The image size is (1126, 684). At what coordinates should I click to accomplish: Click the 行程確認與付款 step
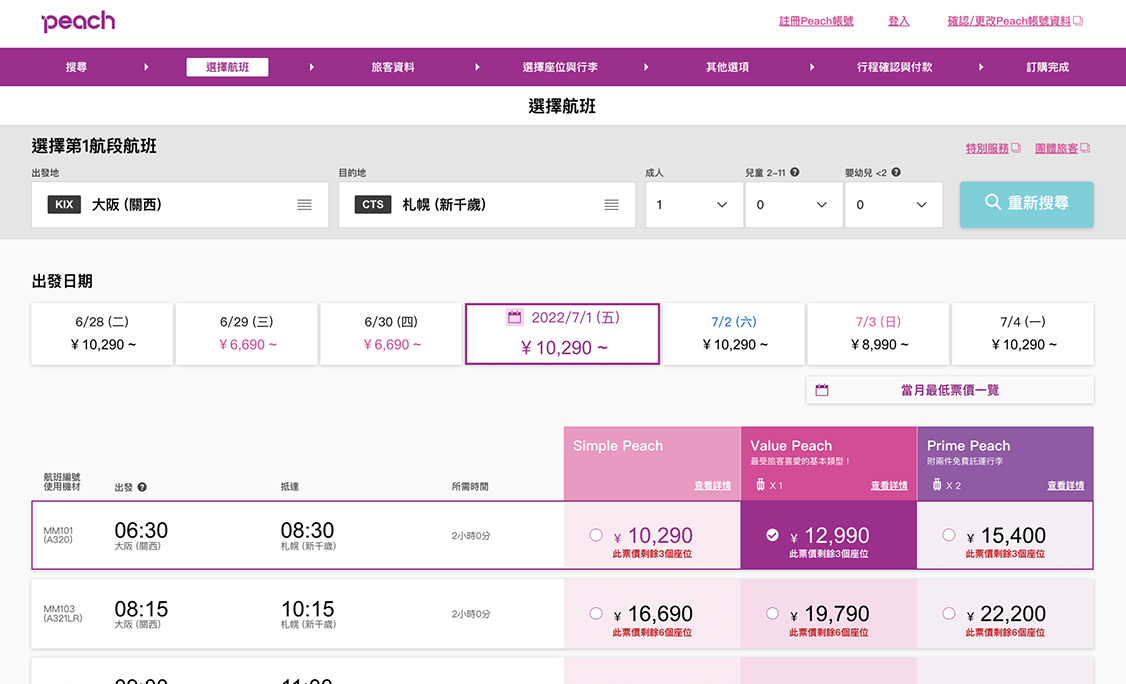click(895, 67)
